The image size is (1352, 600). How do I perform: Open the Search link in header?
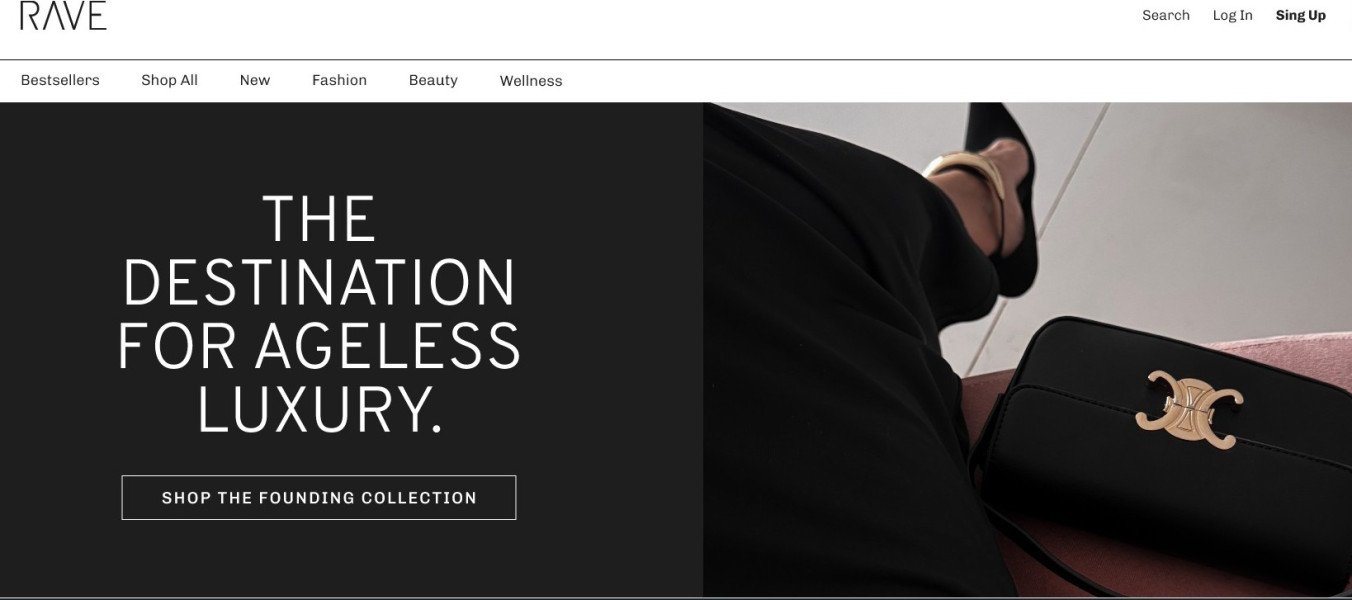[1166, 15]
